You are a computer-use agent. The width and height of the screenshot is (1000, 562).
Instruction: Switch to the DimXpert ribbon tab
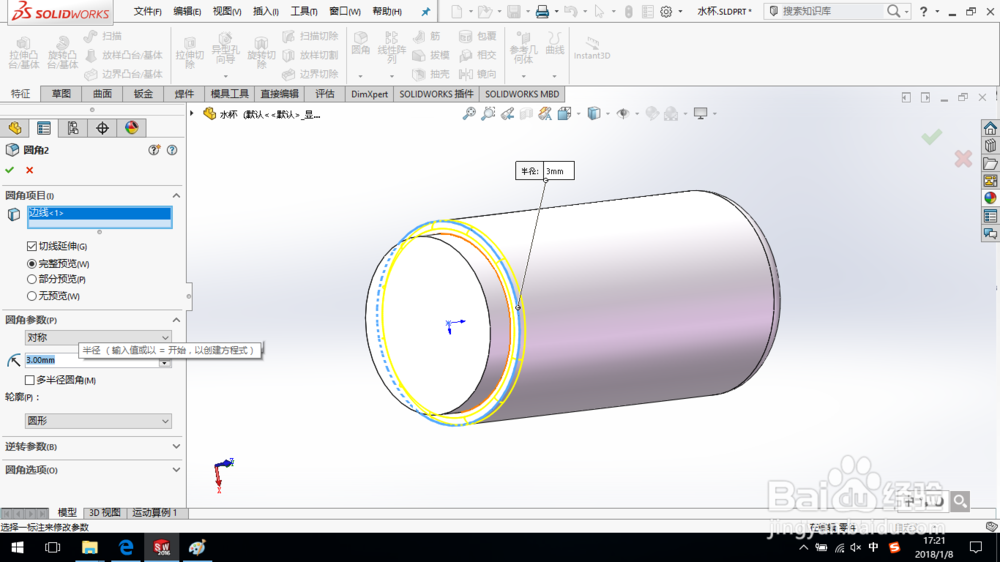coord(369,94)
